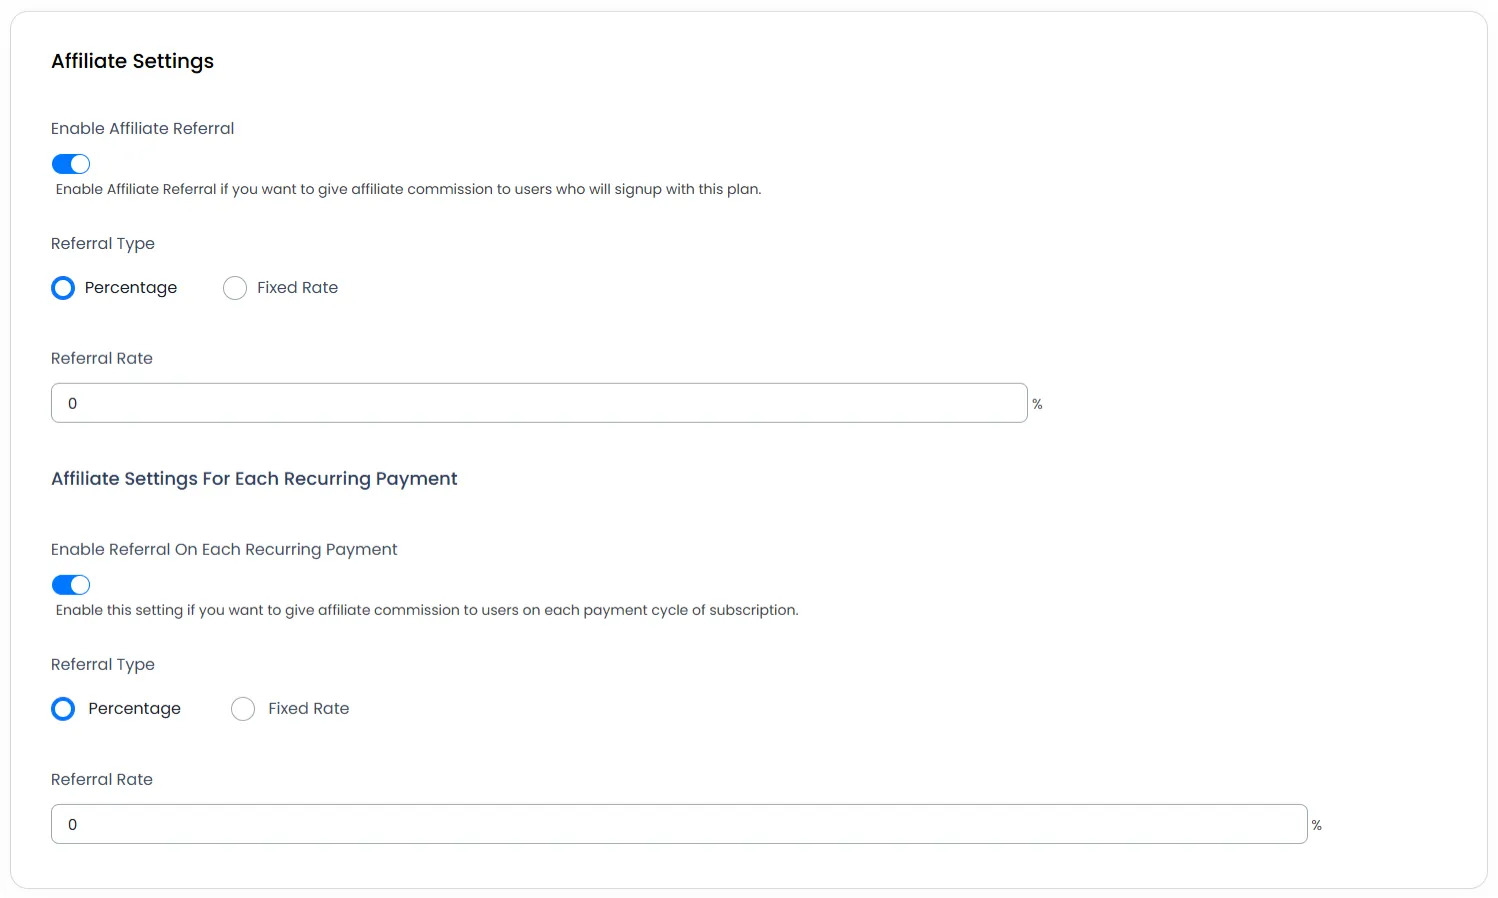Viewport: 1498px width, 898px height.
Task: Click the Enable Affiliate Referral label text
Action: click(142, 128)
